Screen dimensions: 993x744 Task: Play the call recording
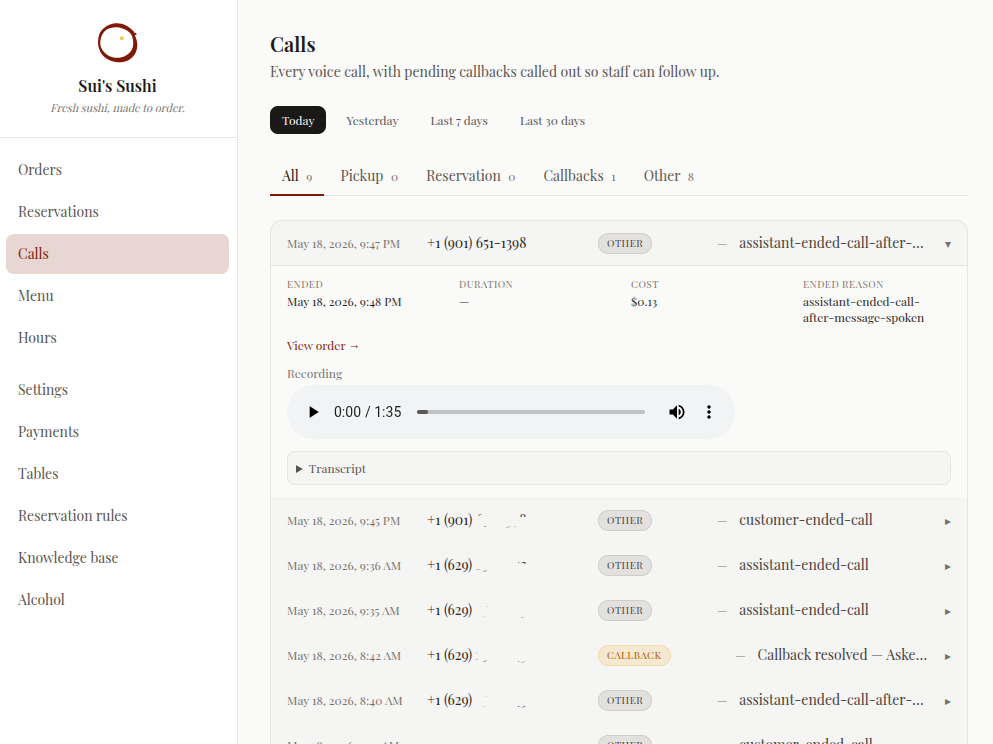pos(313,412)
